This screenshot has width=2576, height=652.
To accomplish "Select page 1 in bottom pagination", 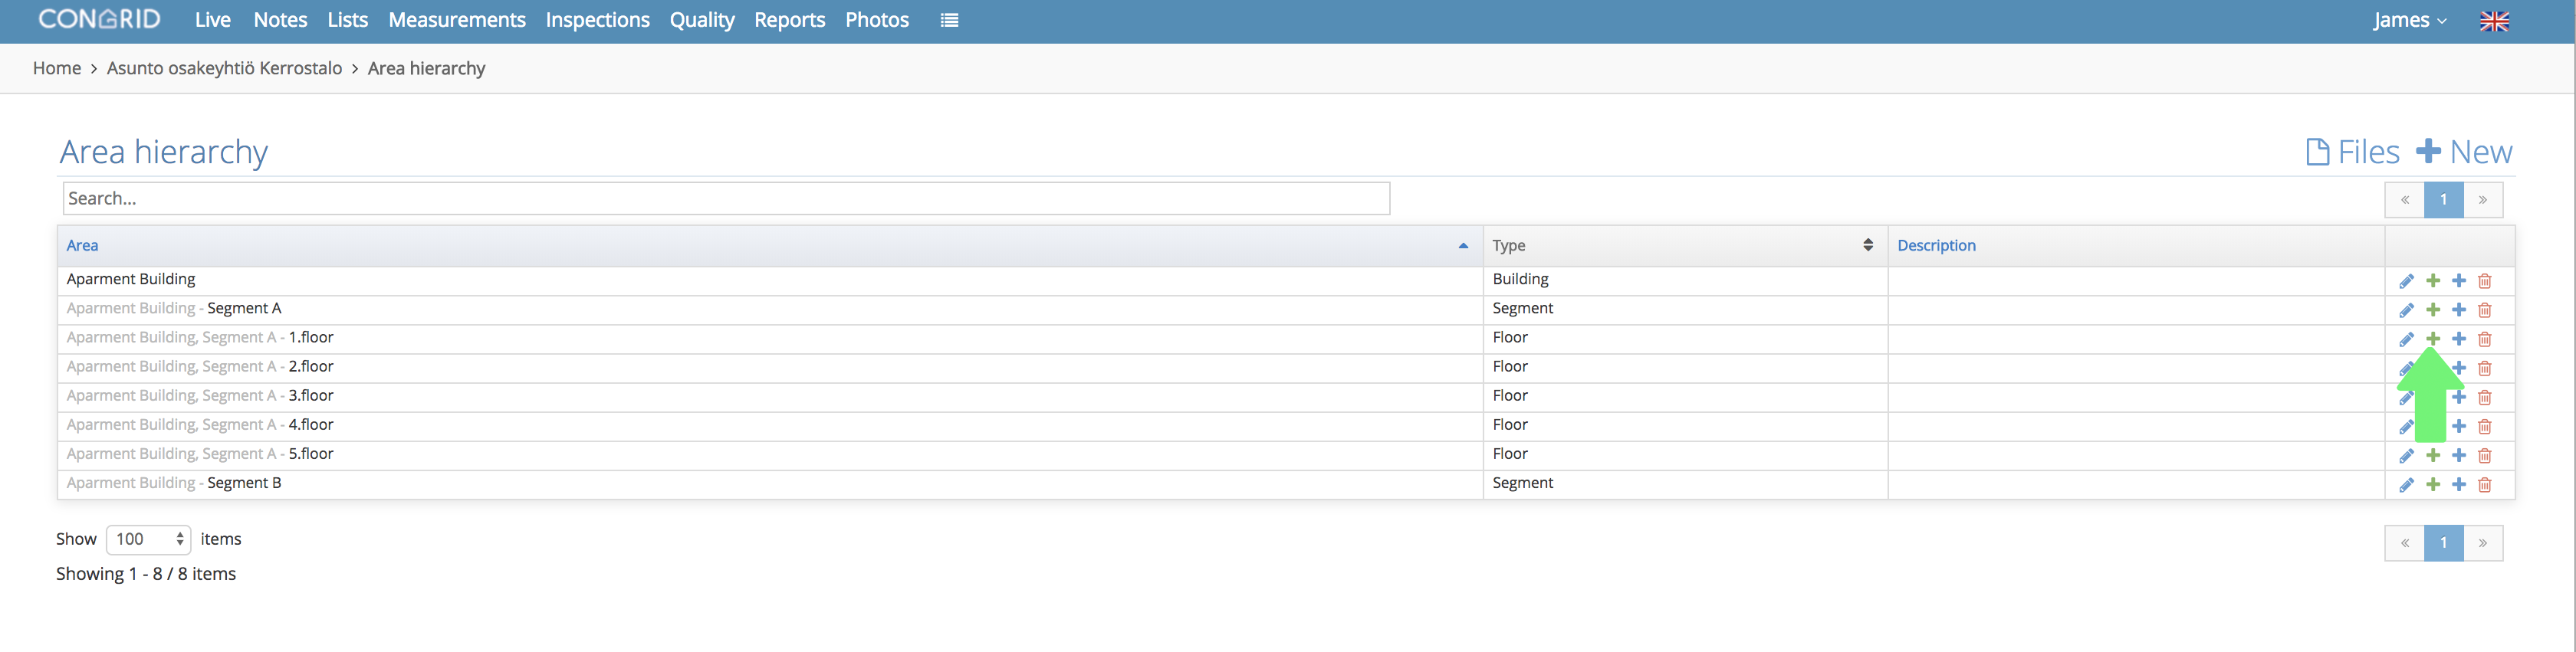I will [x=2444, y=543].
